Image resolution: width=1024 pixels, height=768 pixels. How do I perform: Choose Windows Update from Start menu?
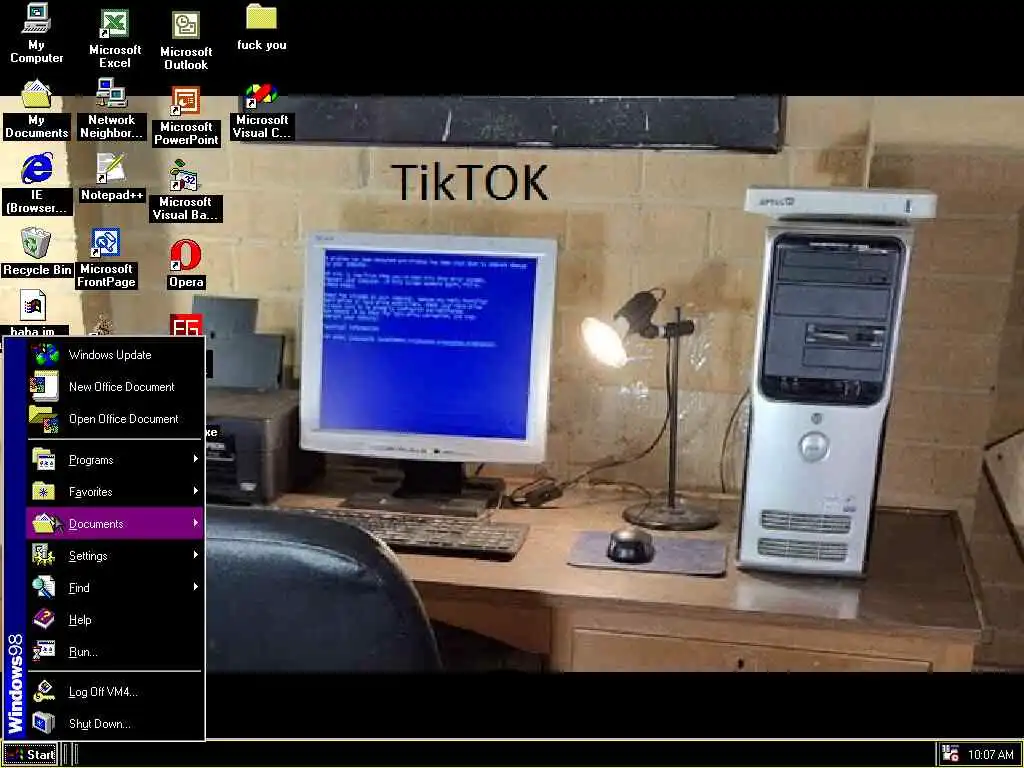point(115,355)
